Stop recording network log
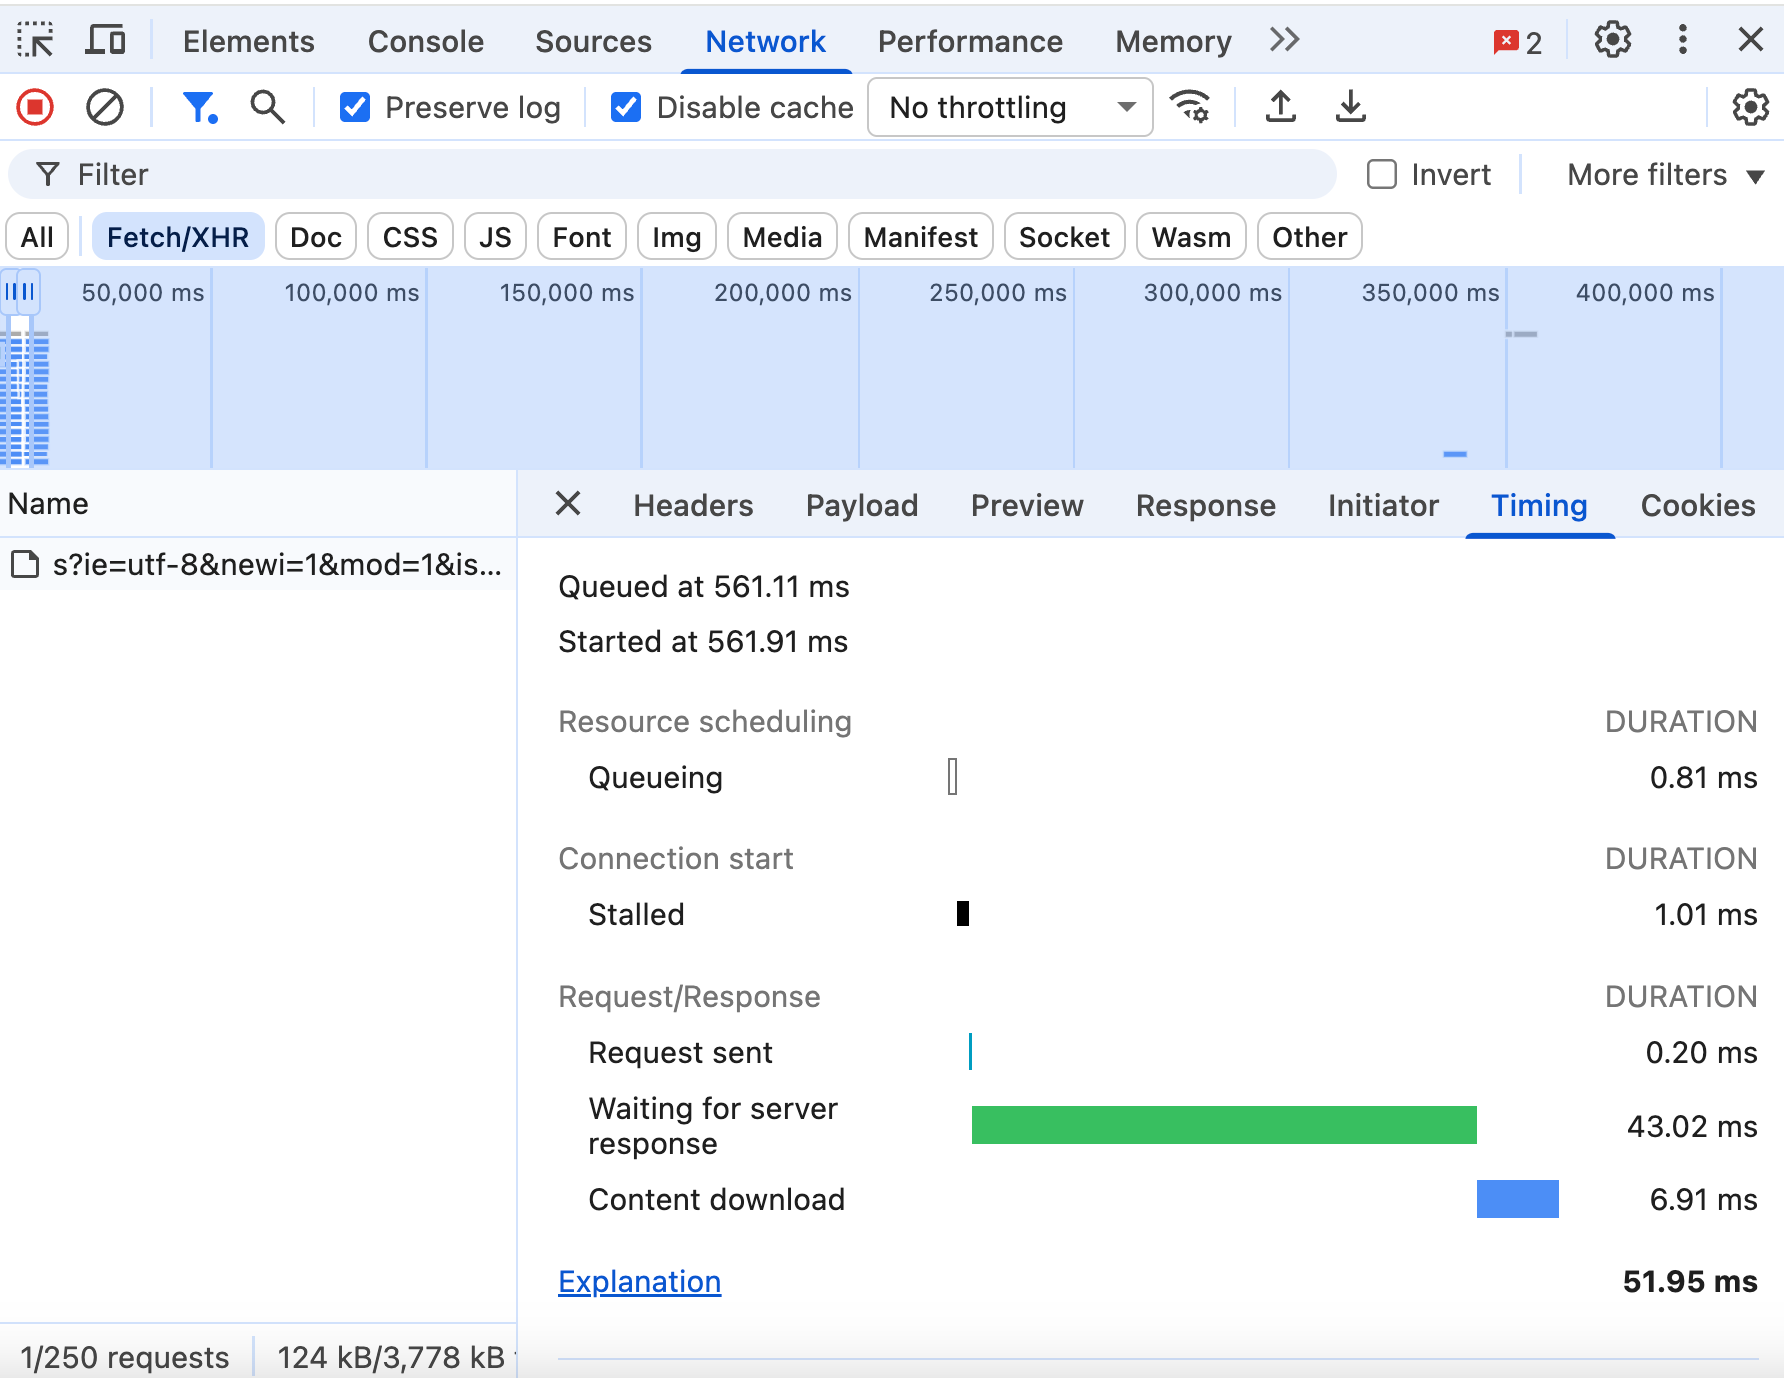 (35, 107)
